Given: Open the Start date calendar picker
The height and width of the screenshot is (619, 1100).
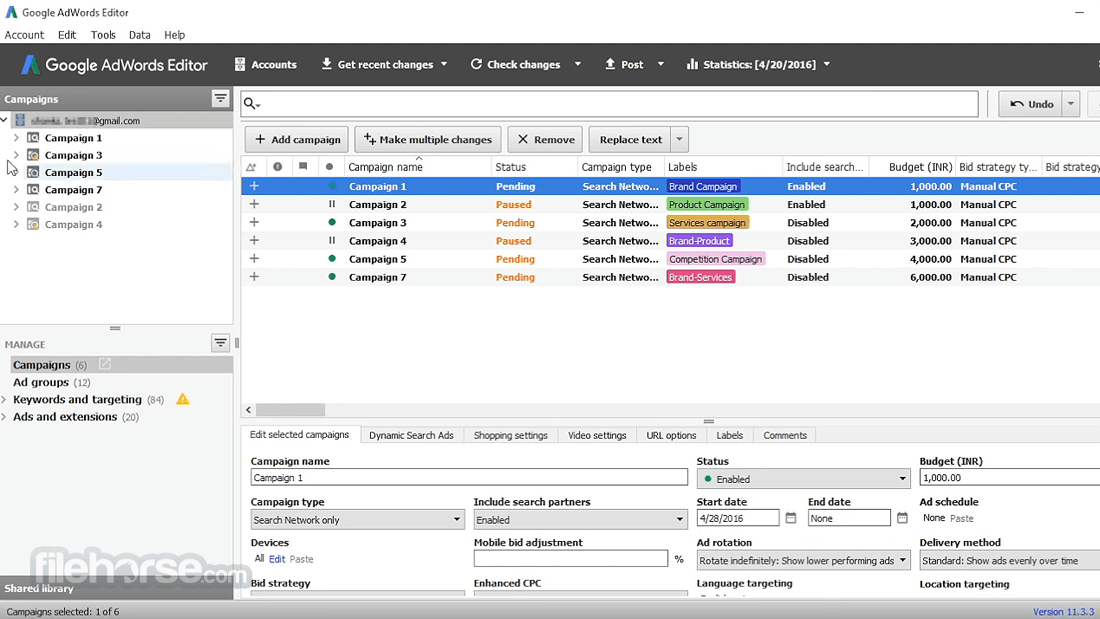Looking at the screenshot, I should (x=791, y=518).
